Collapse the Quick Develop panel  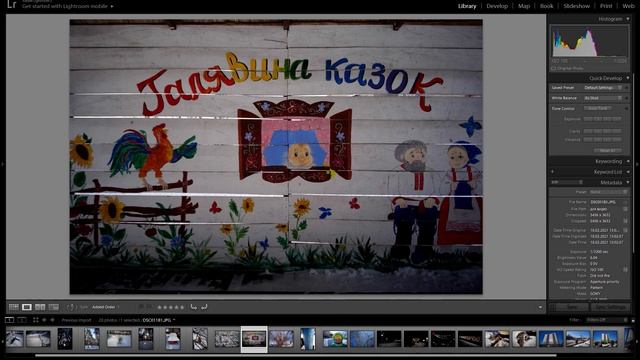[628, 78]
